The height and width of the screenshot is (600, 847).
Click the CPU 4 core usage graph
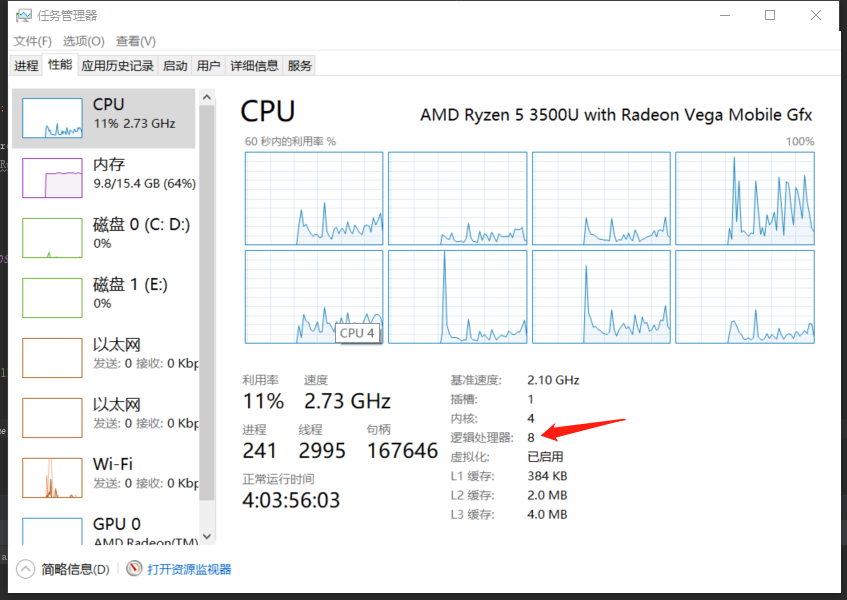314,297
